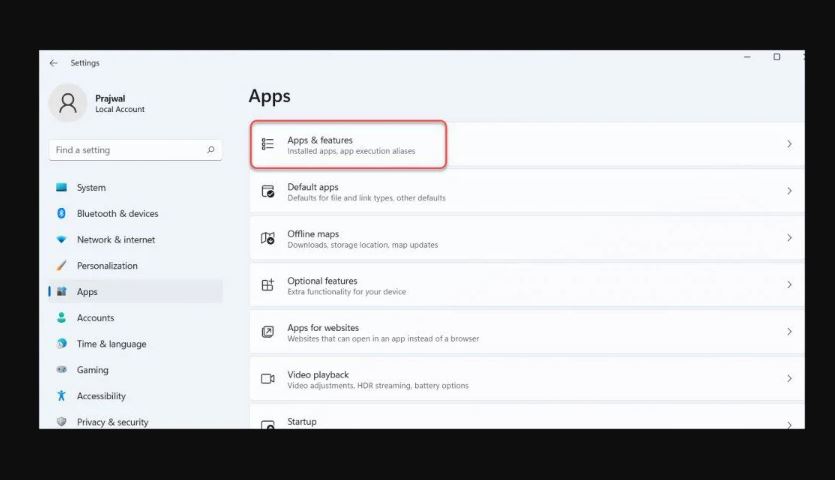Select Accounts in sidebar
Viewport: 835px width, 480px height.
coord(135,318)
